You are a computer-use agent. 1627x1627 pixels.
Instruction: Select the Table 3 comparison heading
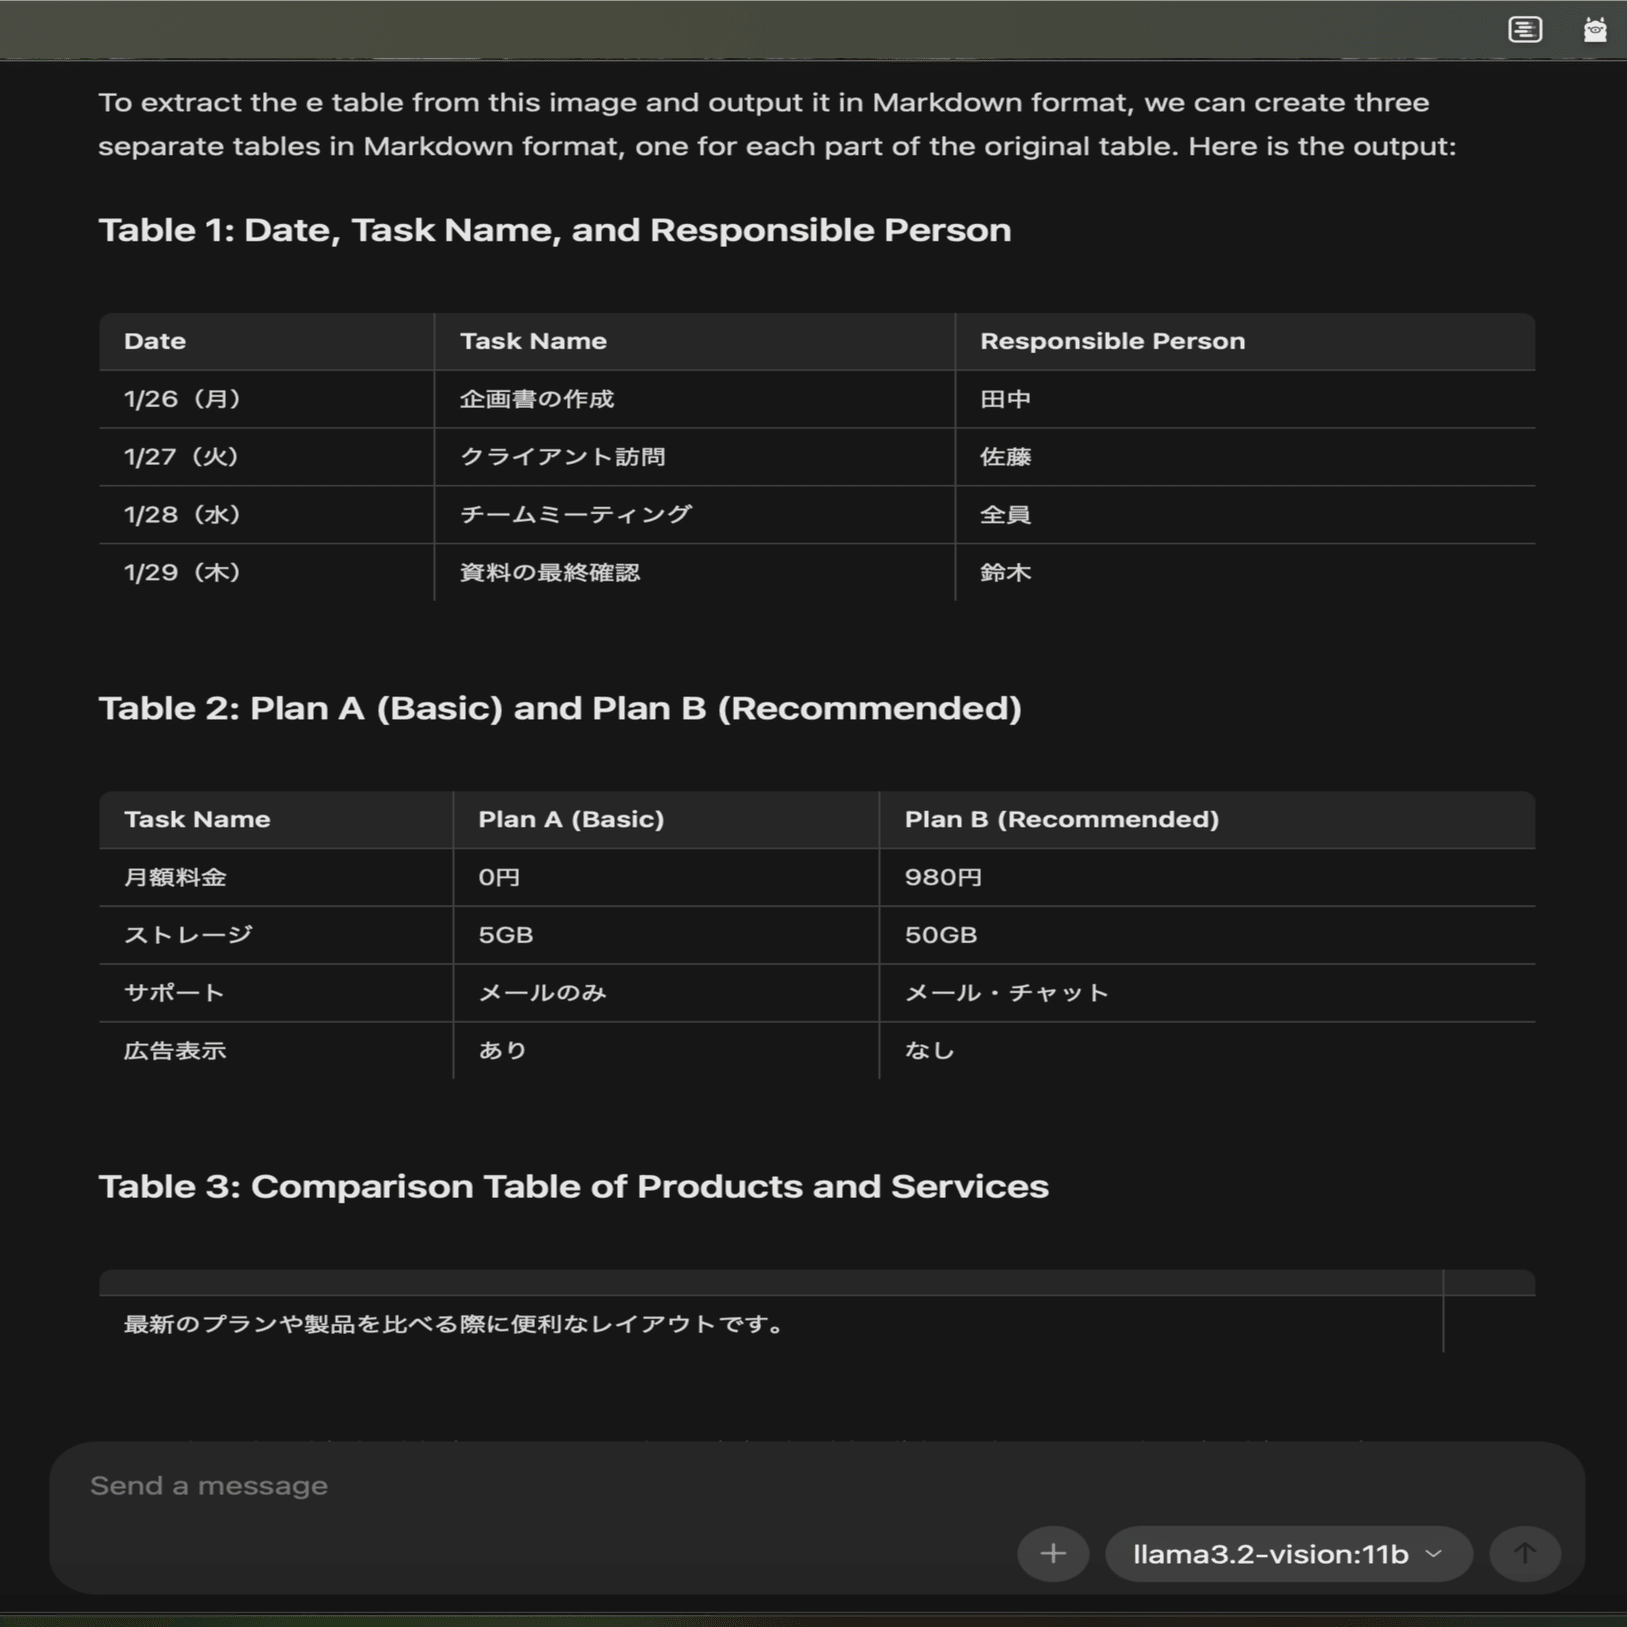[x=572, y=1186]
